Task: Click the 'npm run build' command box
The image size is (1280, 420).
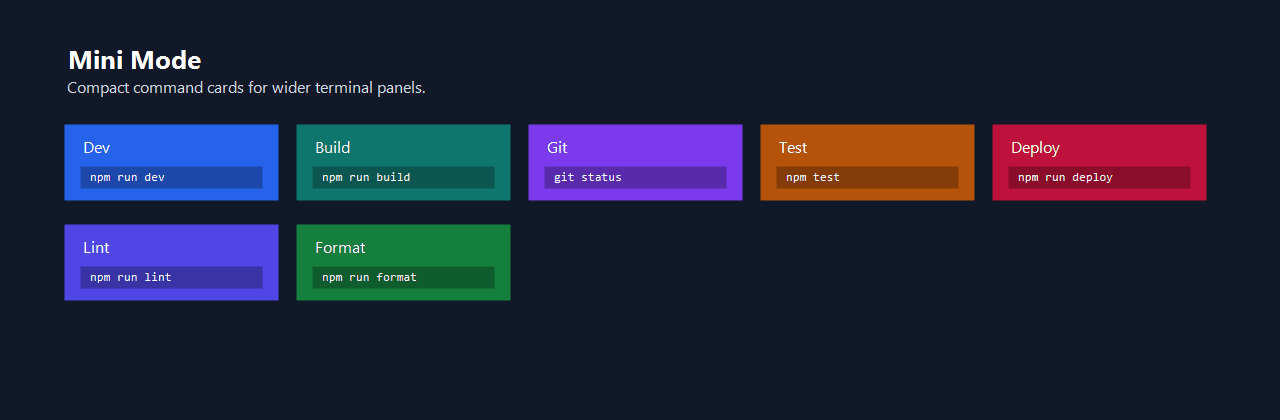Action: coord(403,177)
